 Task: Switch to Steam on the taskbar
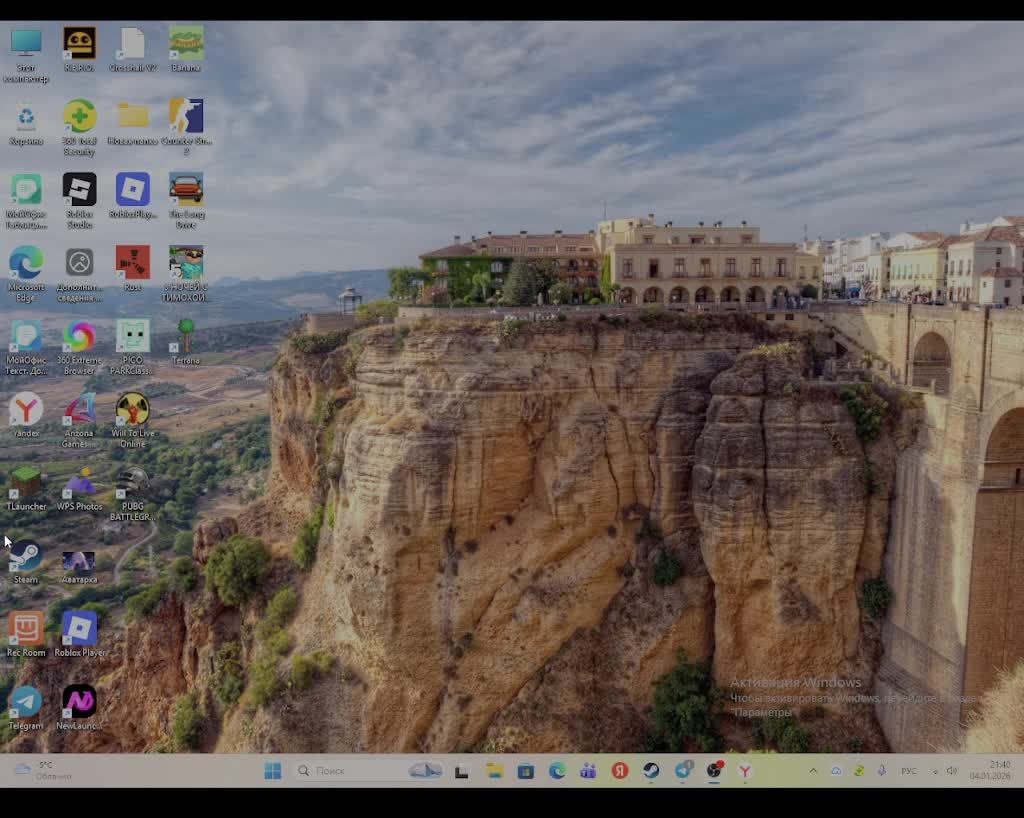click(651, 771)
